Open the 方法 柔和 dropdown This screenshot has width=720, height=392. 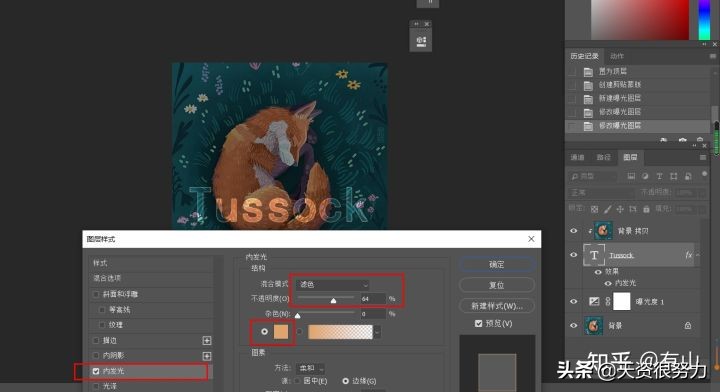coord(311,368)
